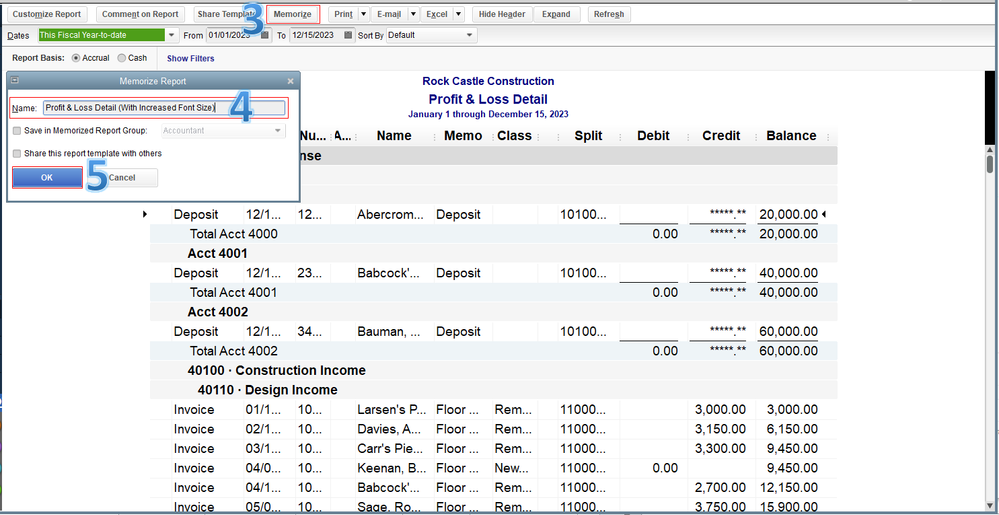Image resolution: width=999 pixels, height=515 pixels.
Task: Click the Print button
Action: 343,14
